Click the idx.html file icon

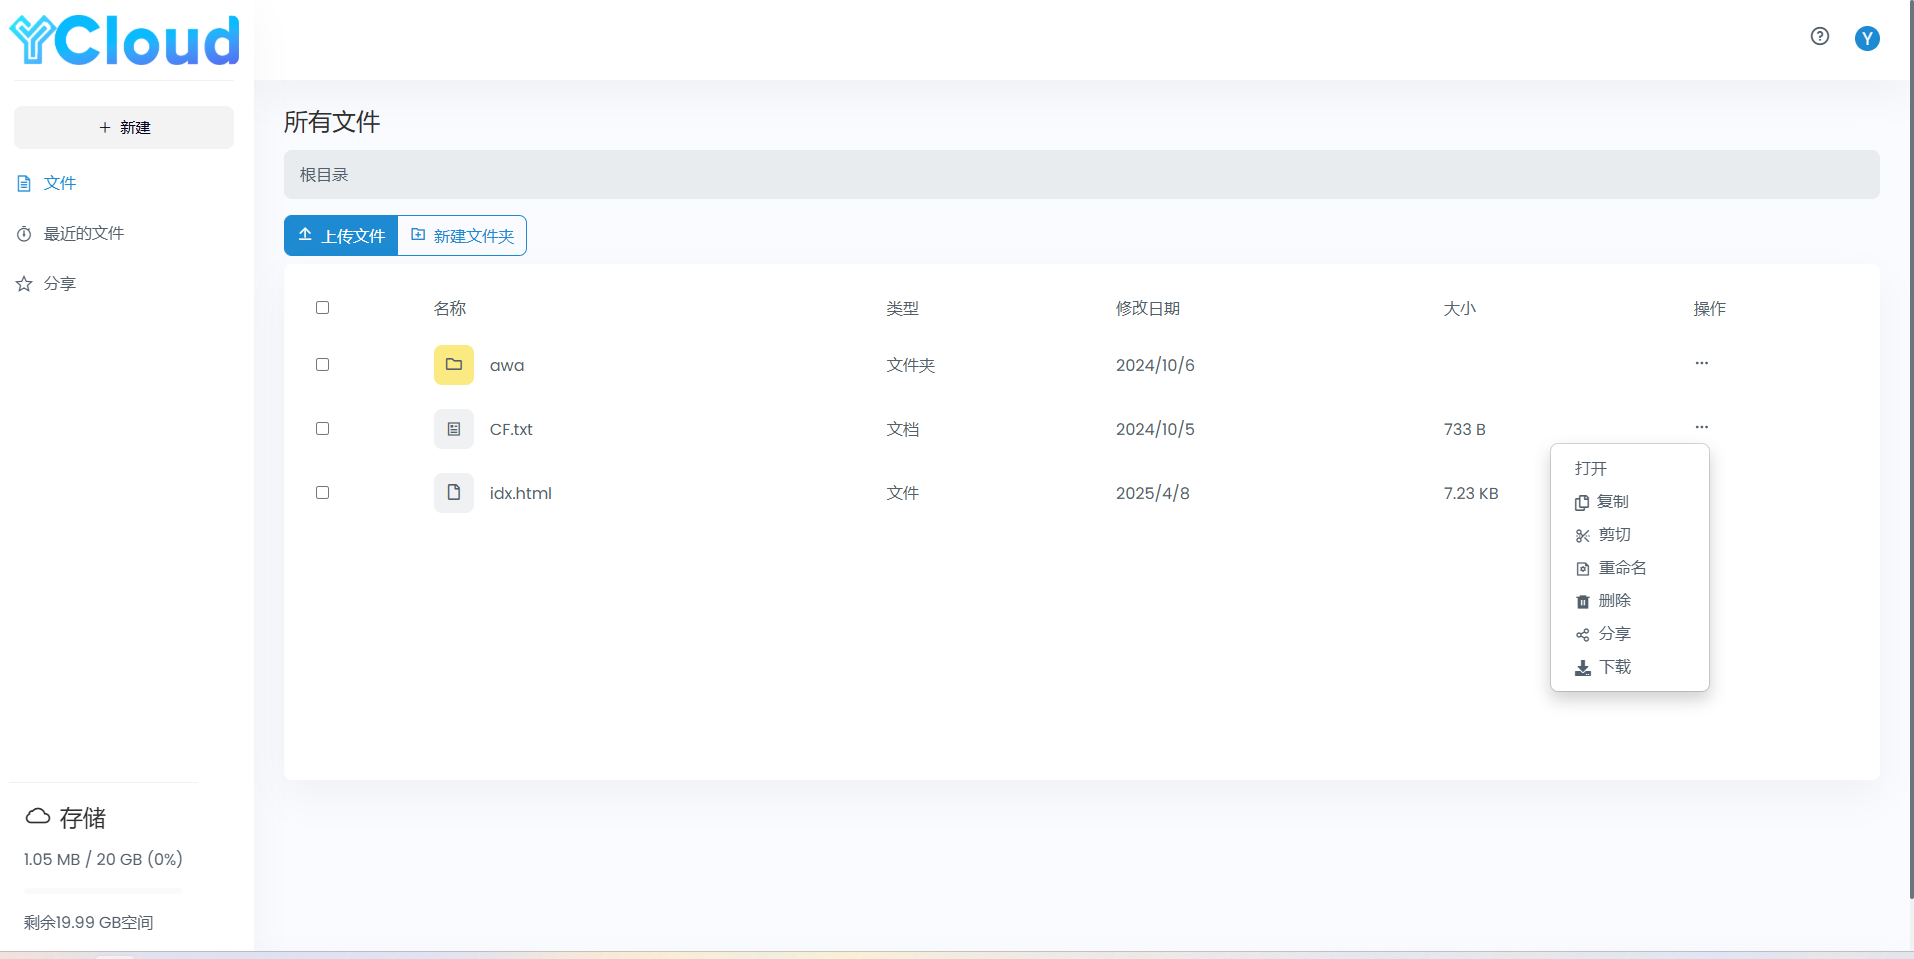point(453,493)
